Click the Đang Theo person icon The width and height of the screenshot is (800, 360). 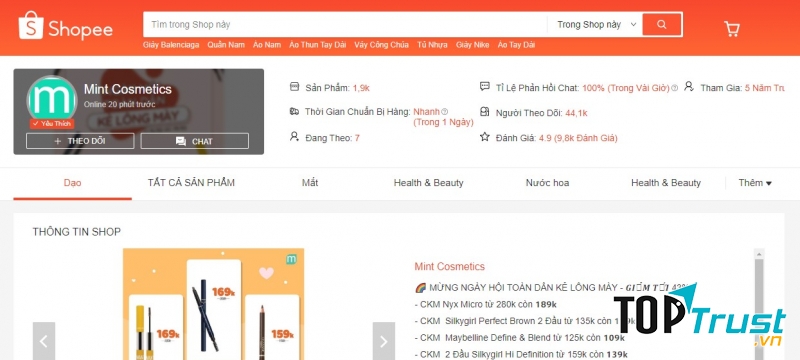coord(294,136)
